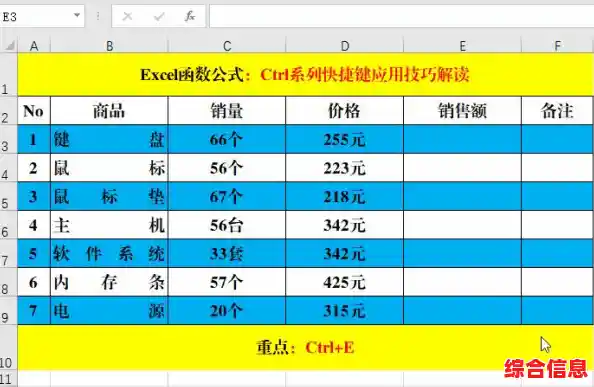Select row 5 header

click(x=8, y=197)
